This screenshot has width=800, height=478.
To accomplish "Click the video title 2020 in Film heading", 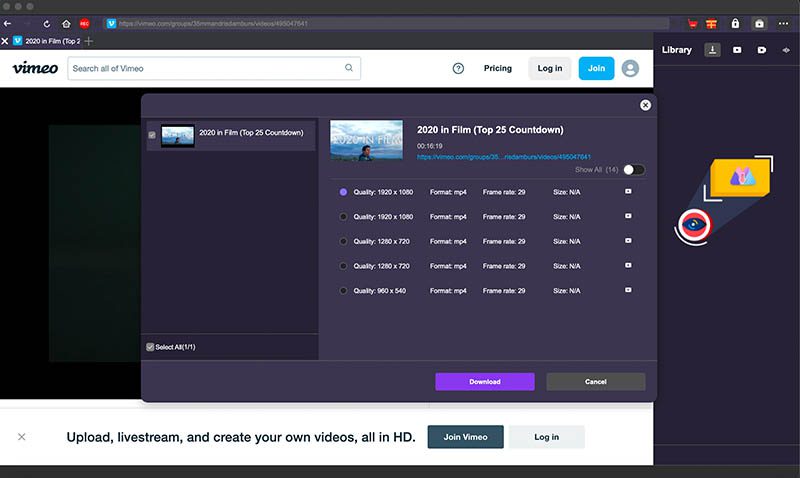I will point(490,130).
